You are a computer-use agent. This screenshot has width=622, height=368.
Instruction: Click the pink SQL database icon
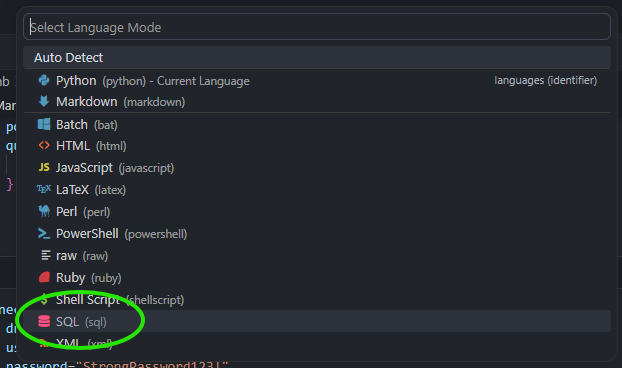(x=44, y=321)
